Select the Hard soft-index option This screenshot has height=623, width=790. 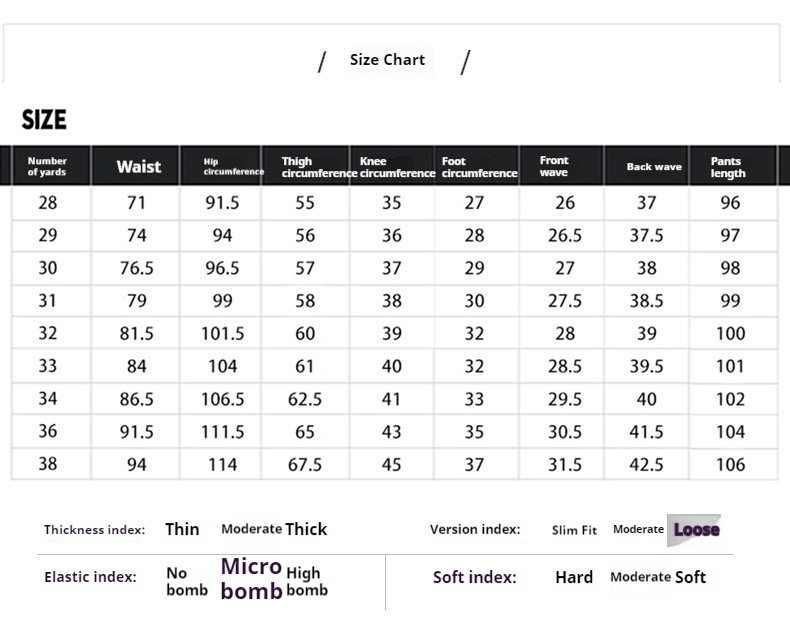[x=574, y=577]
